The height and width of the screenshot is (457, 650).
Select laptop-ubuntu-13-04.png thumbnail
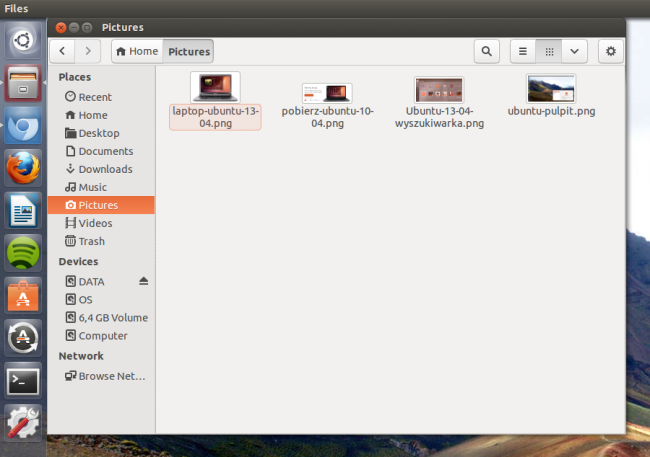click(215, 88)
